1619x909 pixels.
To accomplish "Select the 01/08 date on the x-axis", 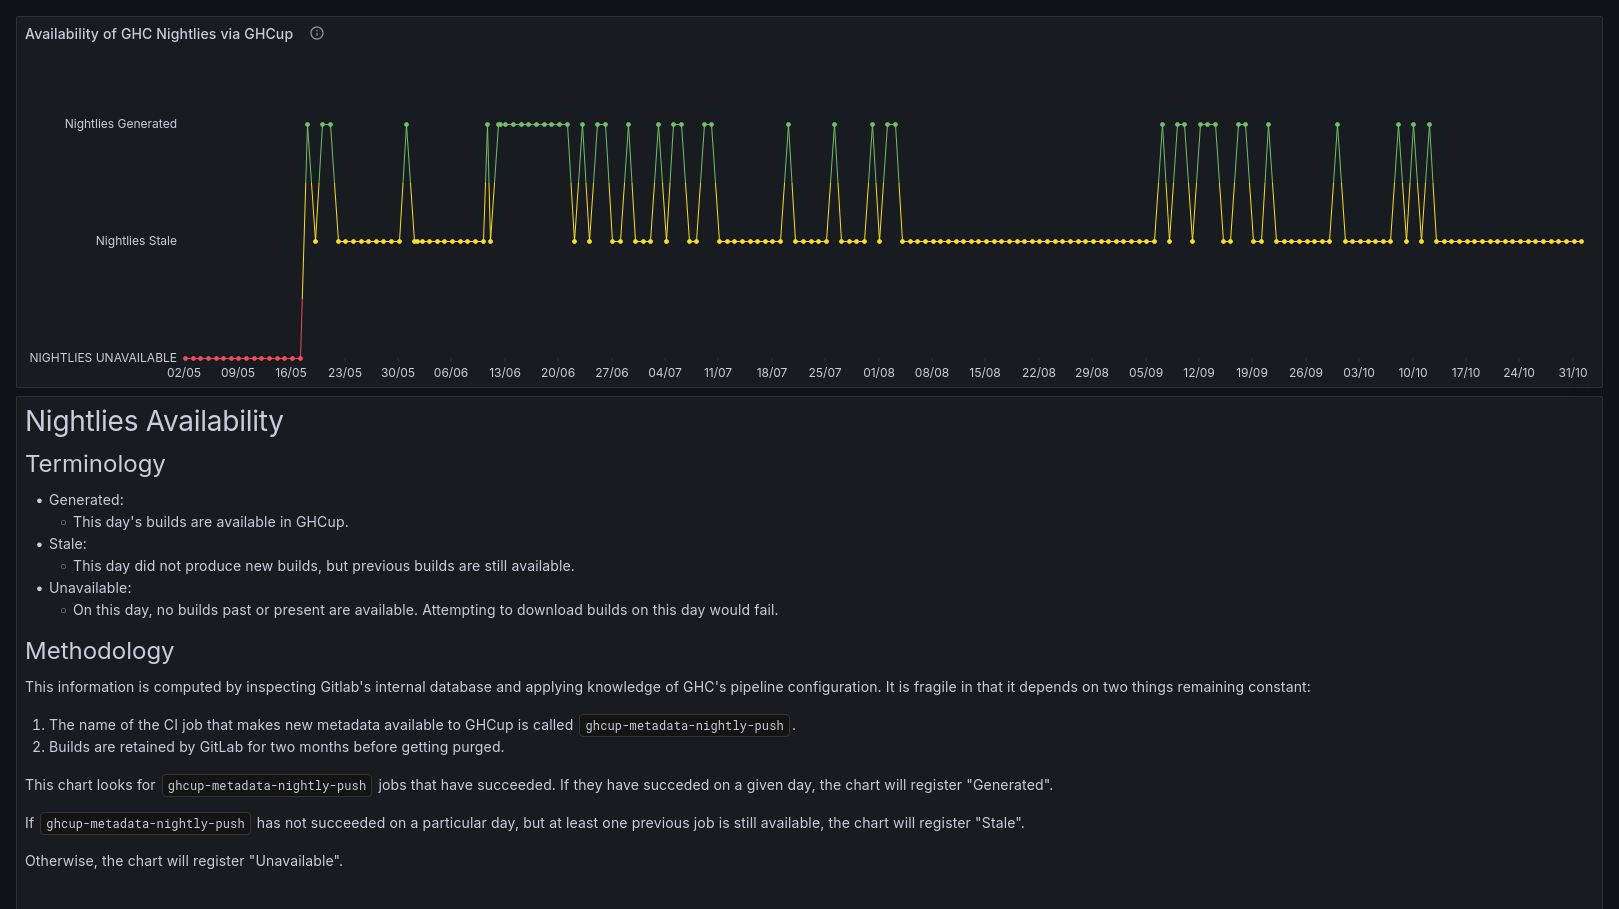I will [x=879, y=373].
